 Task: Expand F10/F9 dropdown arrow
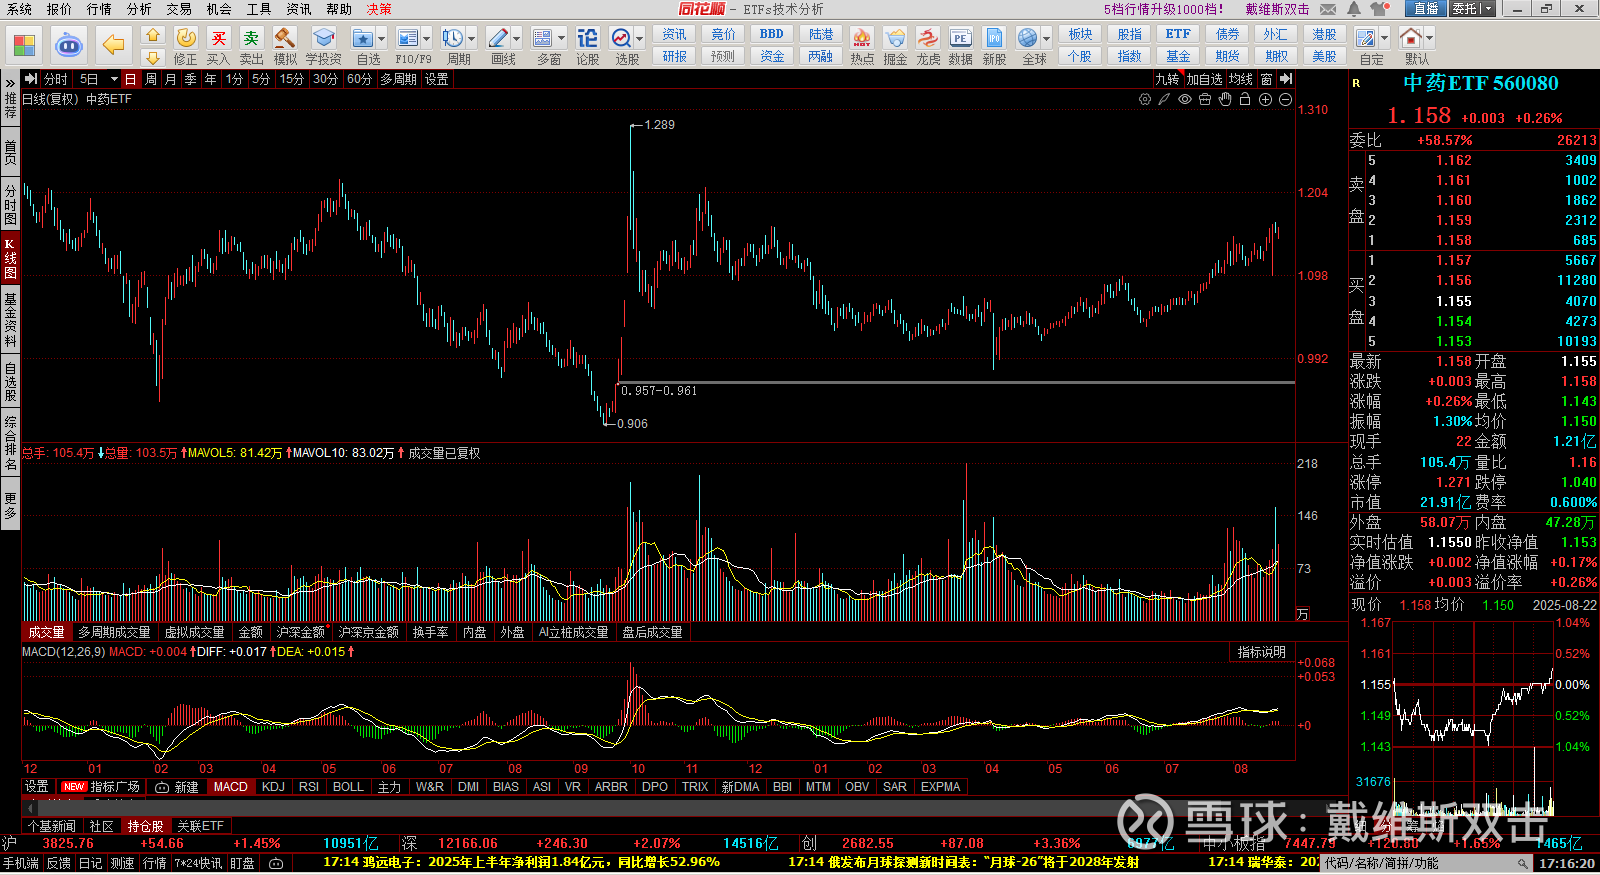[427, 39]
